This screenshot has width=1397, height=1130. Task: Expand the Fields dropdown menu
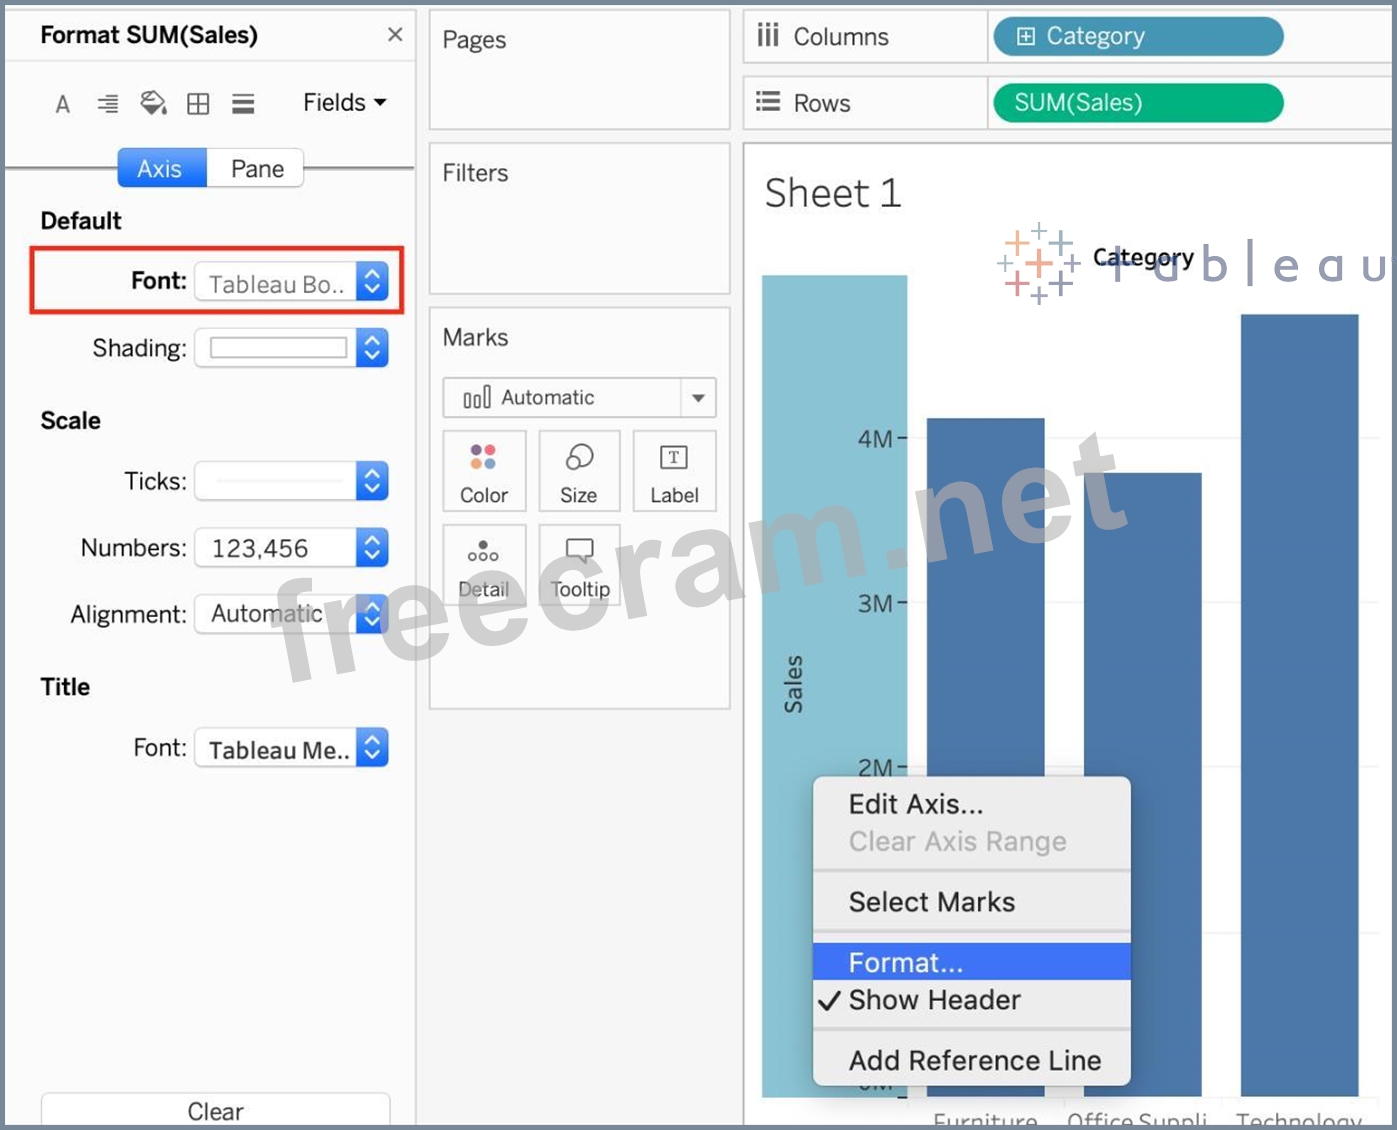[344, 103]
